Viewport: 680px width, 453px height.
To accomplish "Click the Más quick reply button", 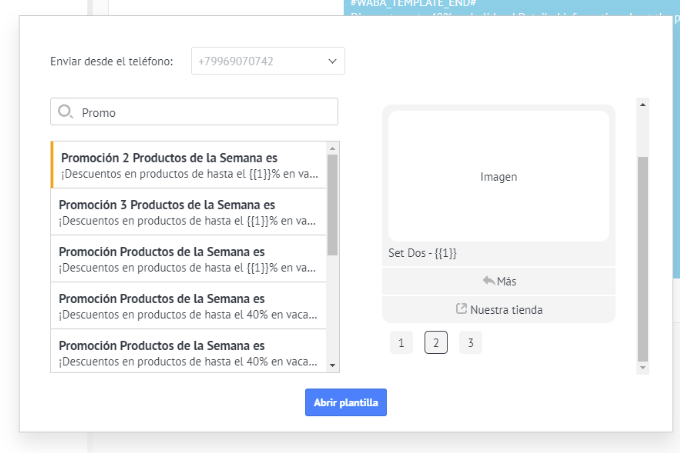I will pyautogui.click(x=499, y=281).
